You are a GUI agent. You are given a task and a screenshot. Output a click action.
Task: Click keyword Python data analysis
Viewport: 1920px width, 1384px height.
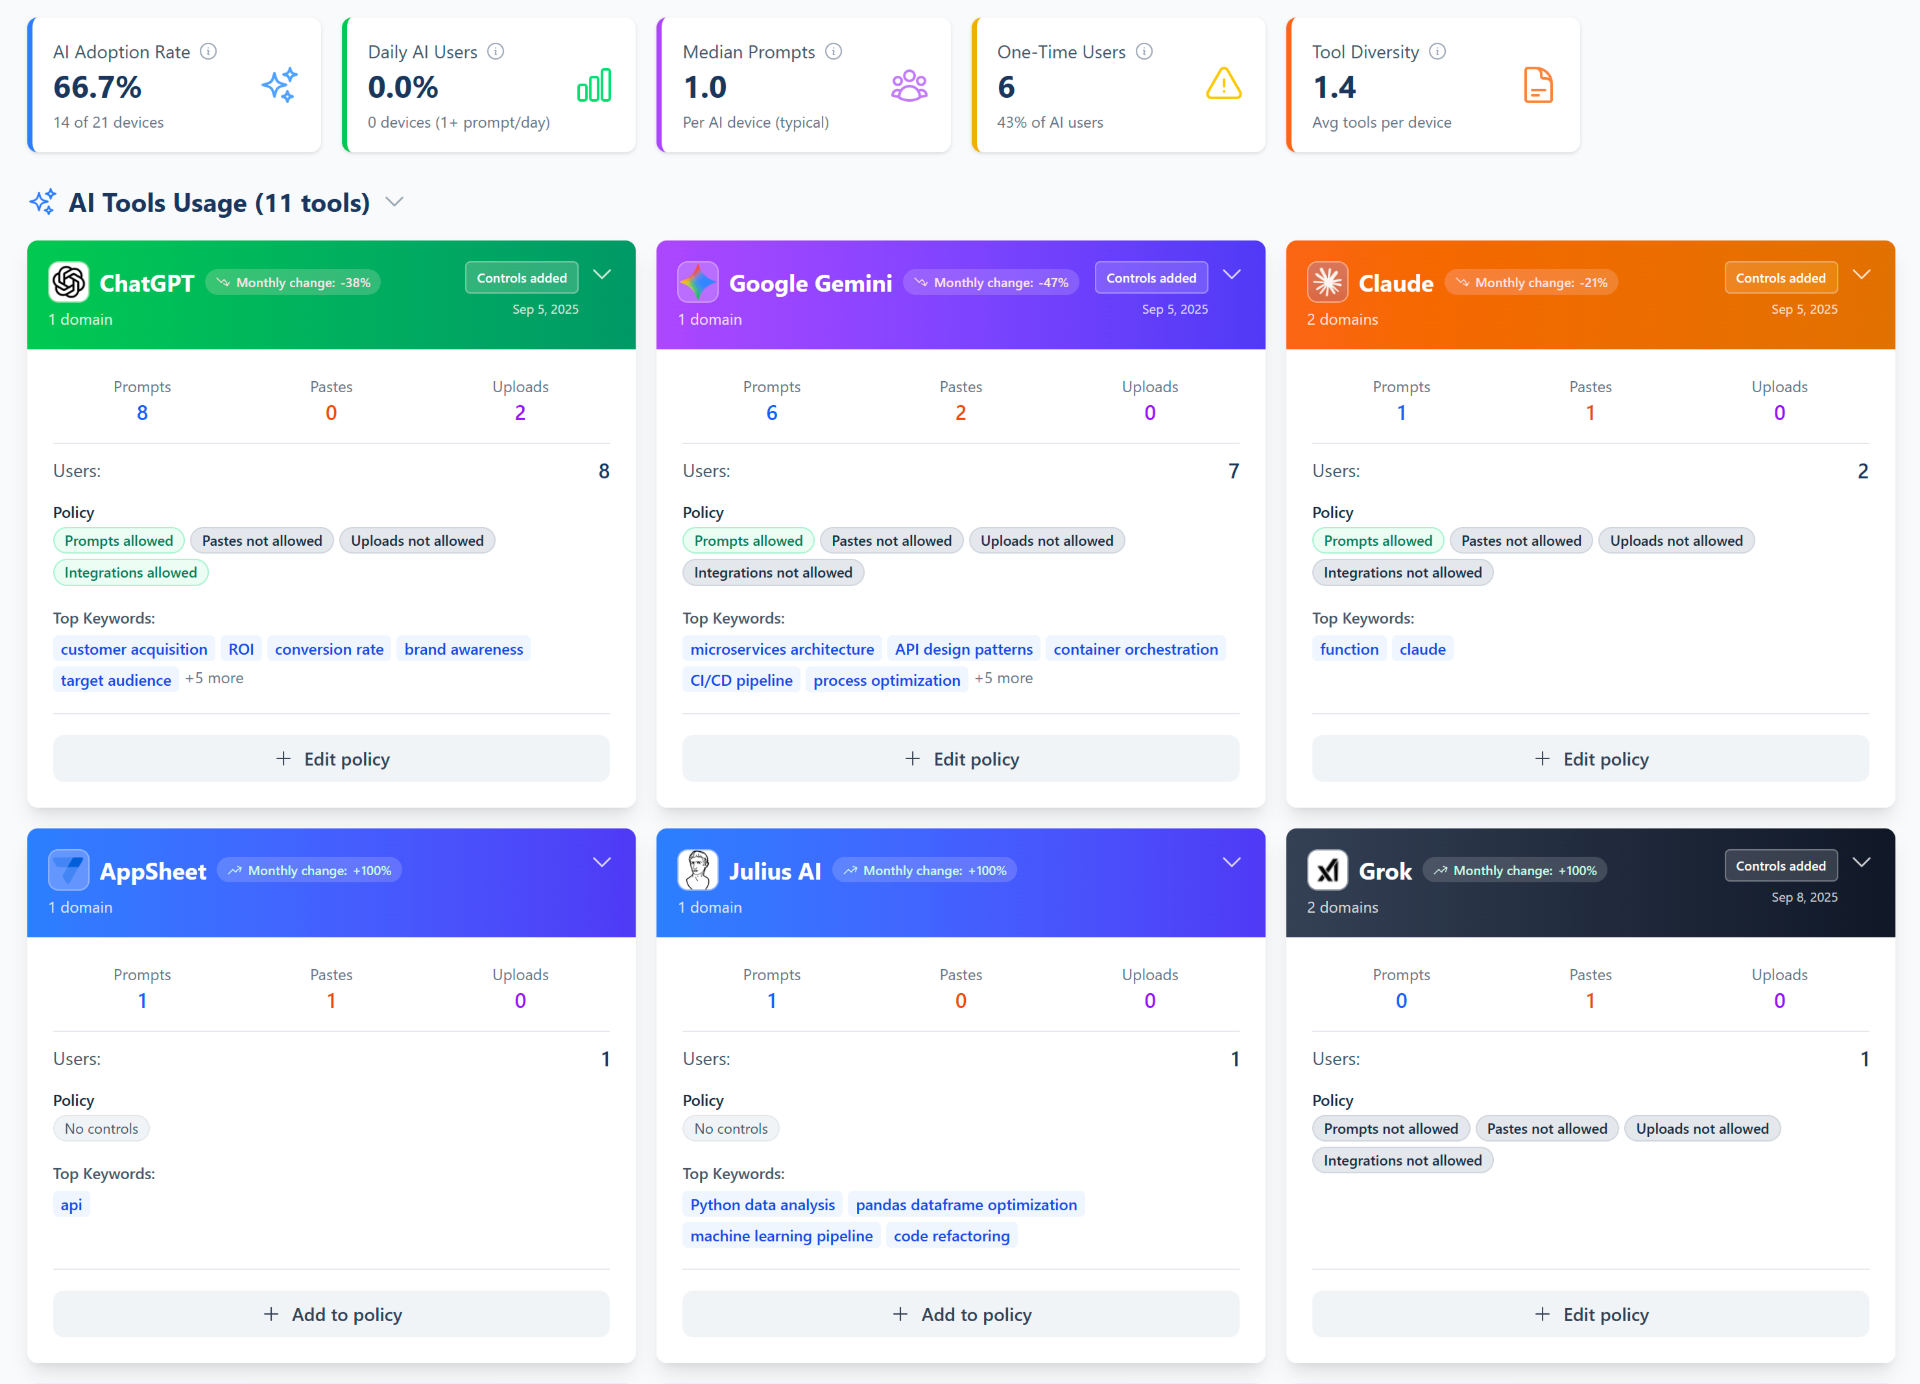(762, 1204)
